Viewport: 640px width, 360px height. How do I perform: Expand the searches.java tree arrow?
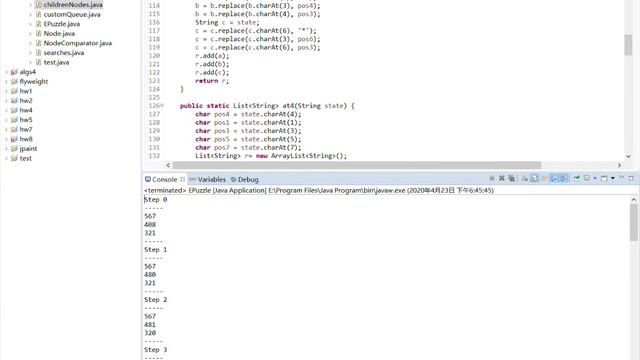(30, 53)
